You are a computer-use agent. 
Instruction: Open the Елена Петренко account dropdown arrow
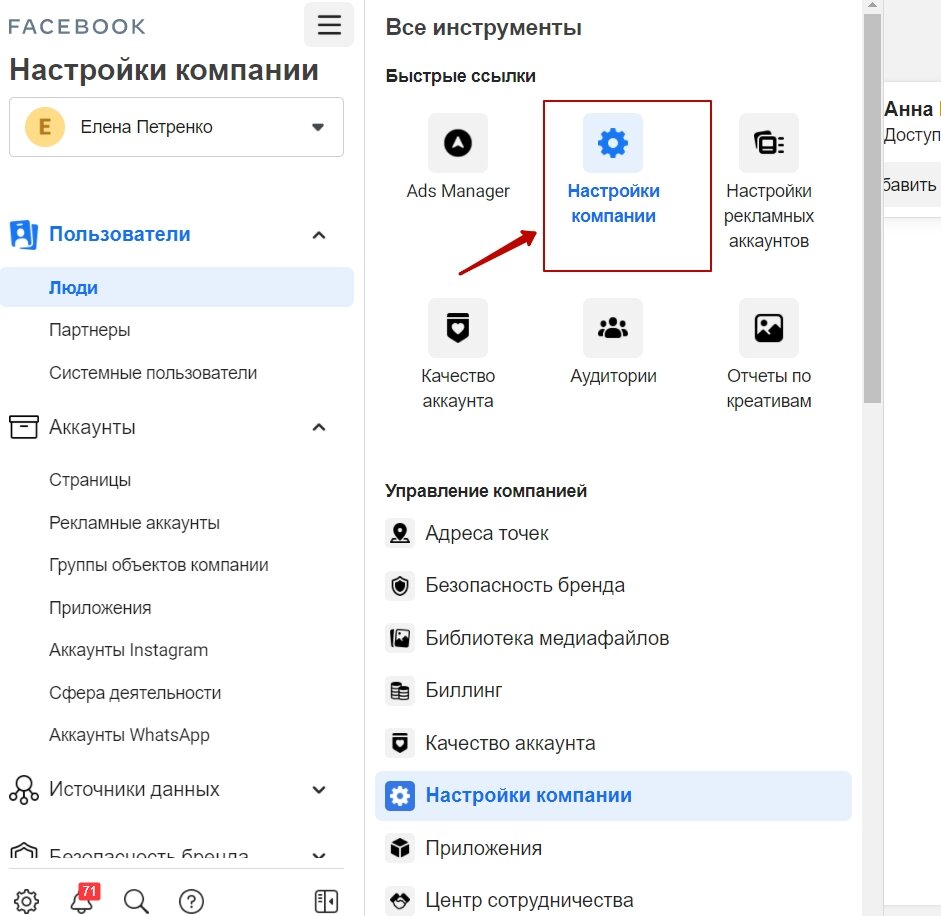(318, 127)
